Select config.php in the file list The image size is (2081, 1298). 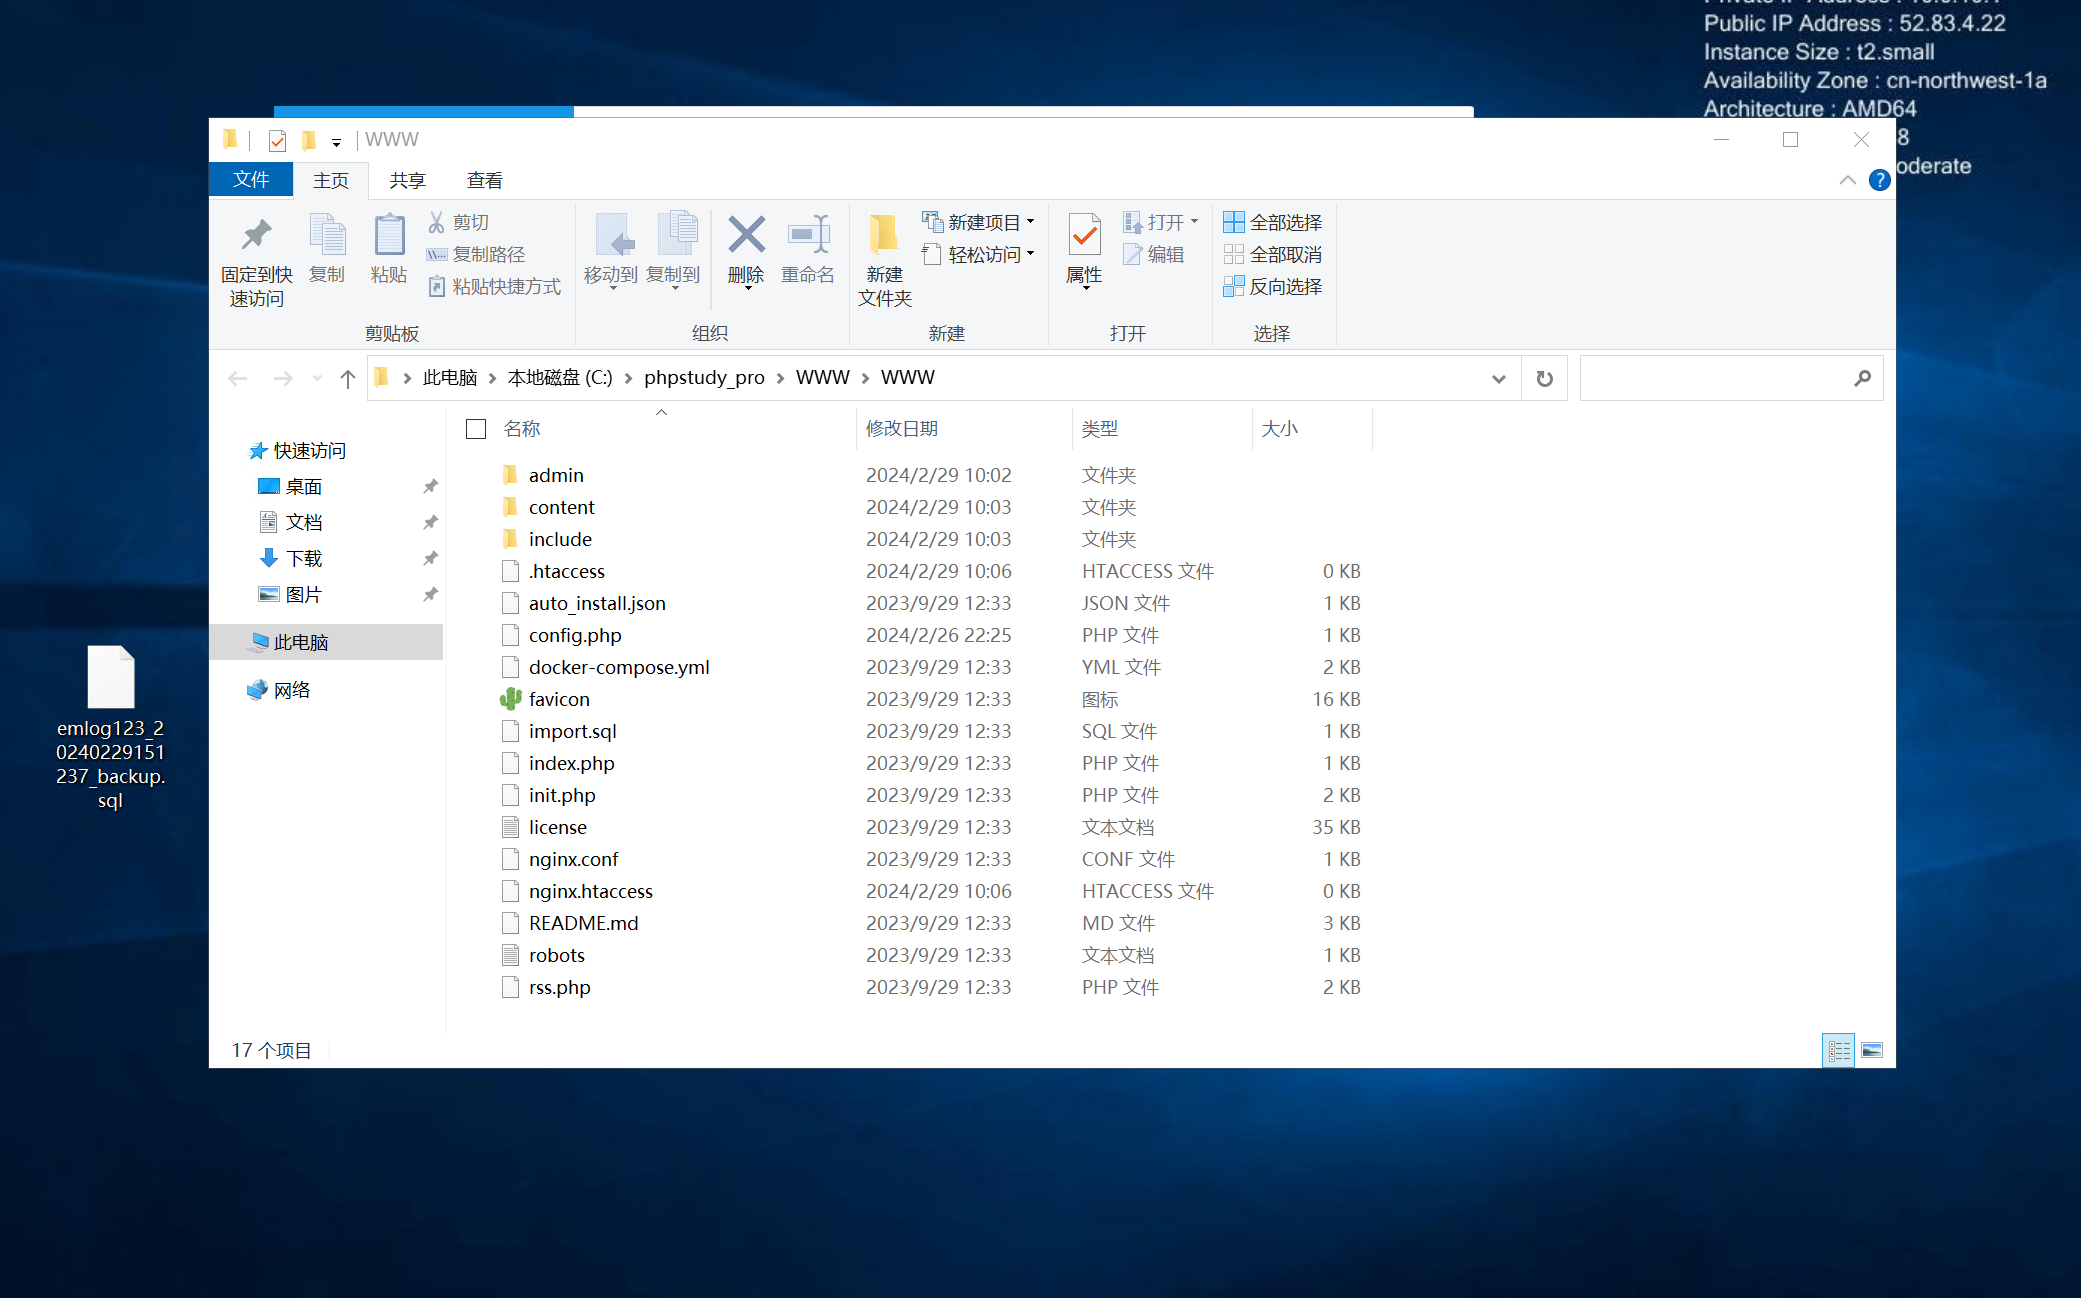(575, 635)
